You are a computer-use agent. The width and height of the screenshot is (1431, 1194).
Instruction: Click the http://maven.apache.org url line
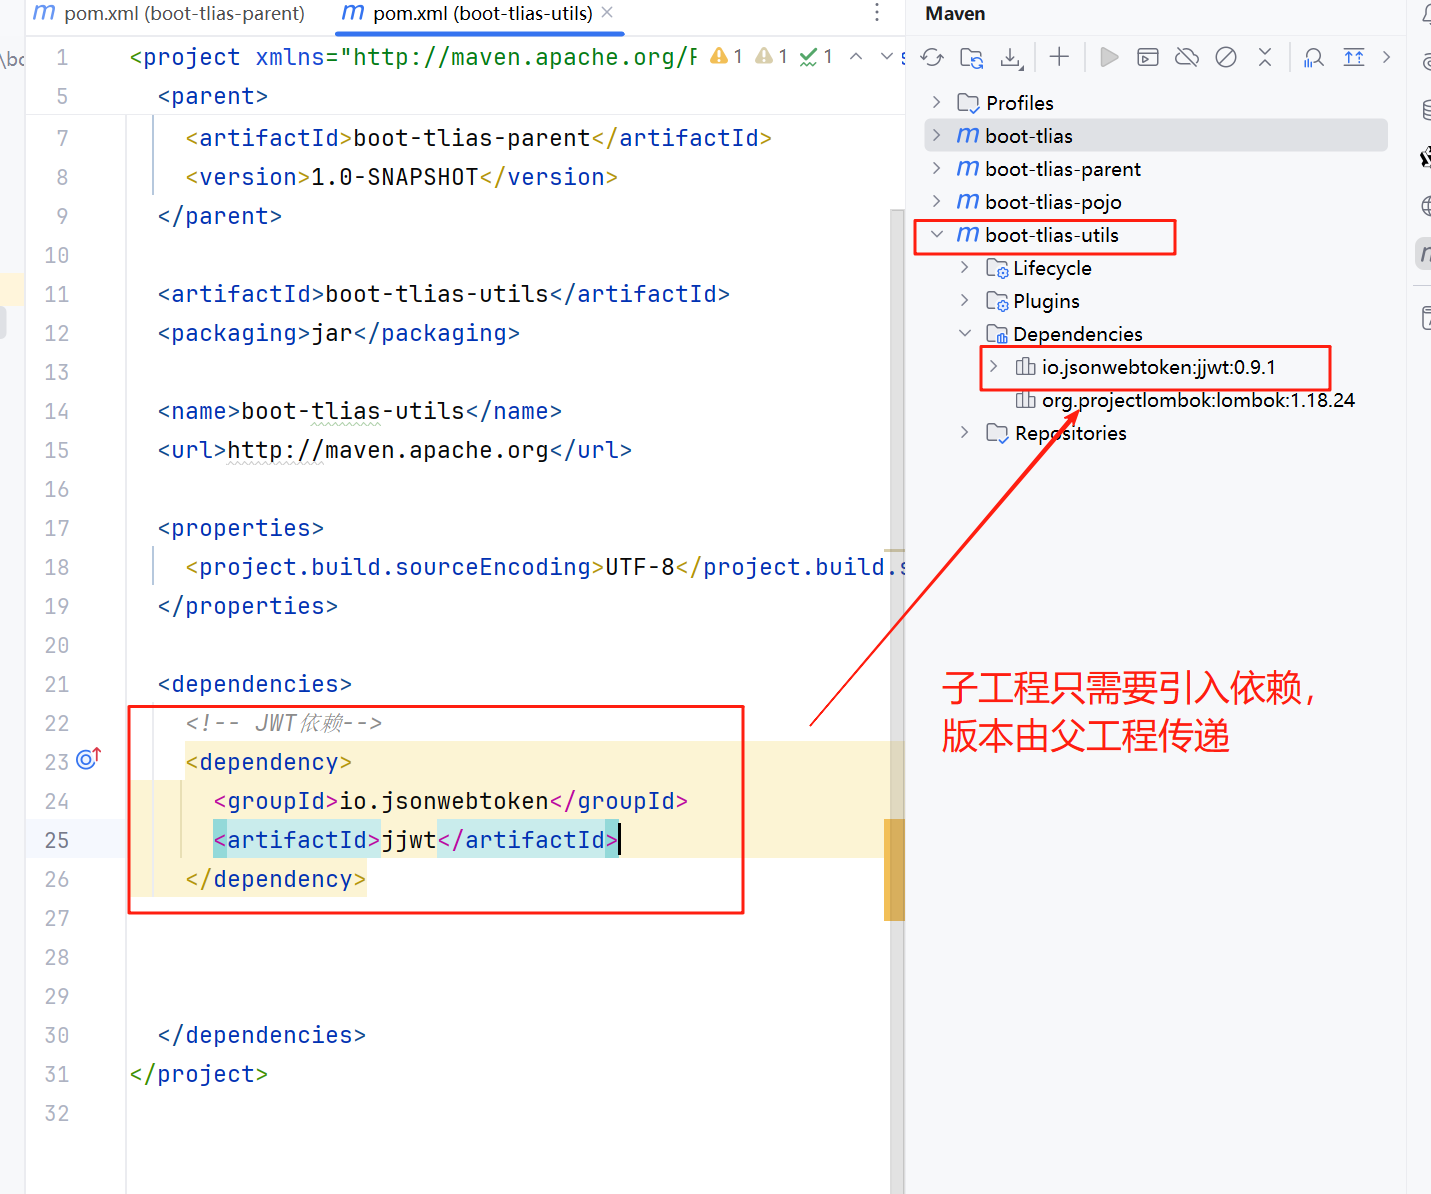(395, 450)
